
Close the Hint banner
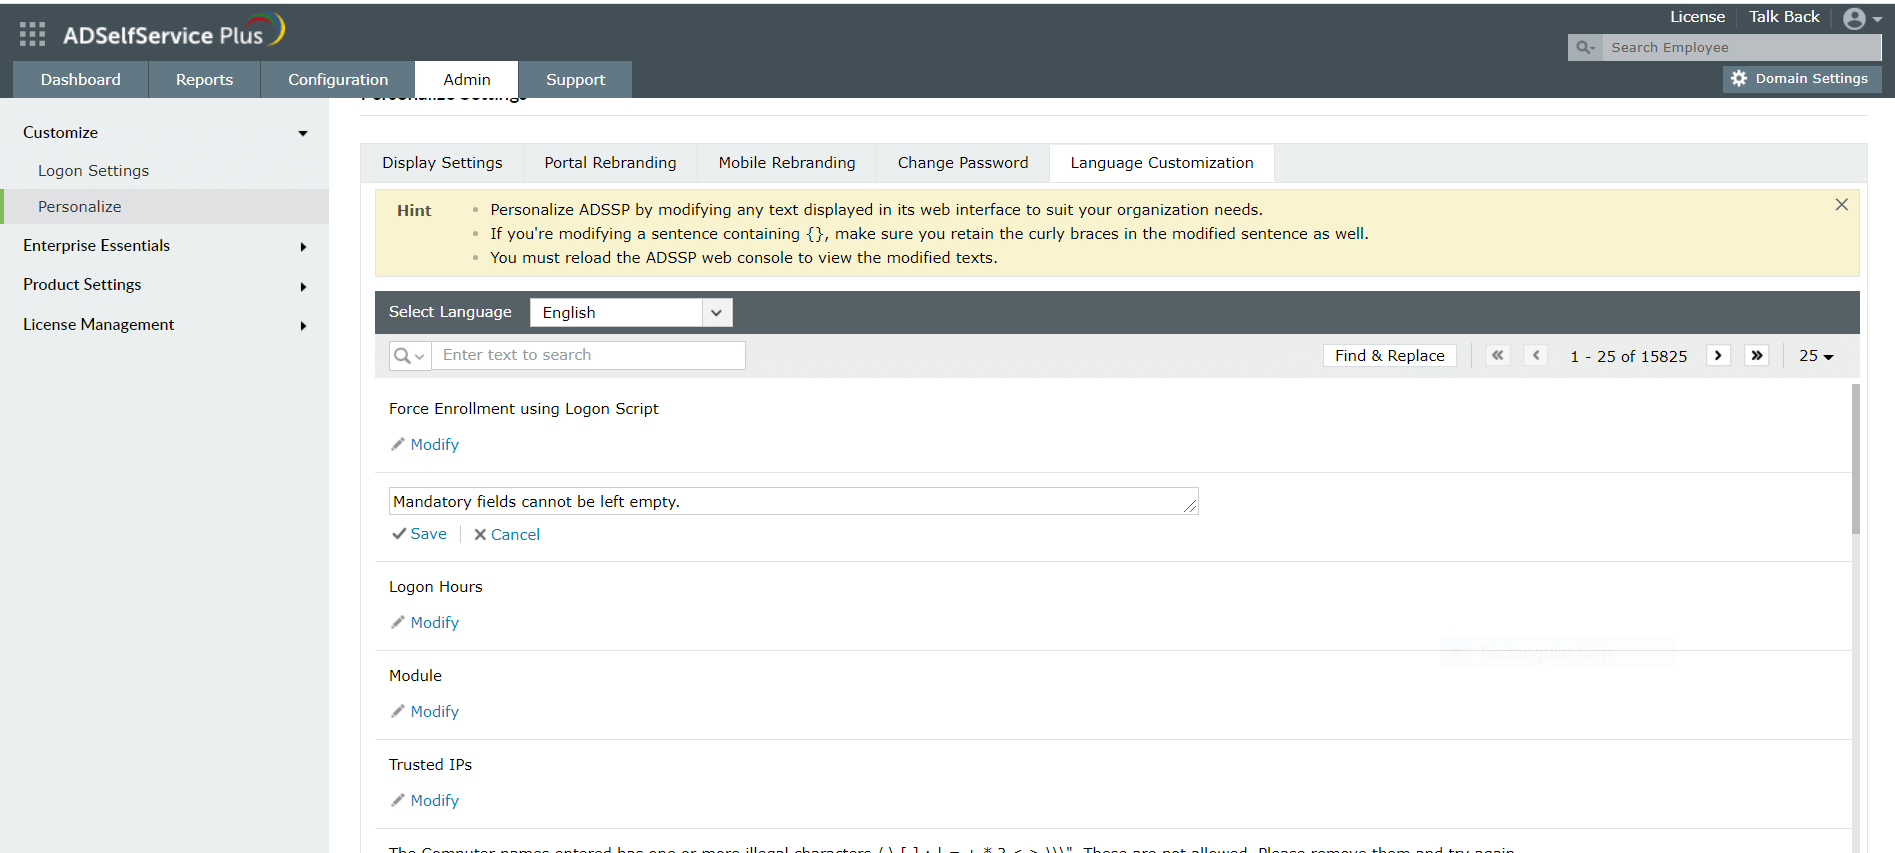click(x=1841, y=205)
